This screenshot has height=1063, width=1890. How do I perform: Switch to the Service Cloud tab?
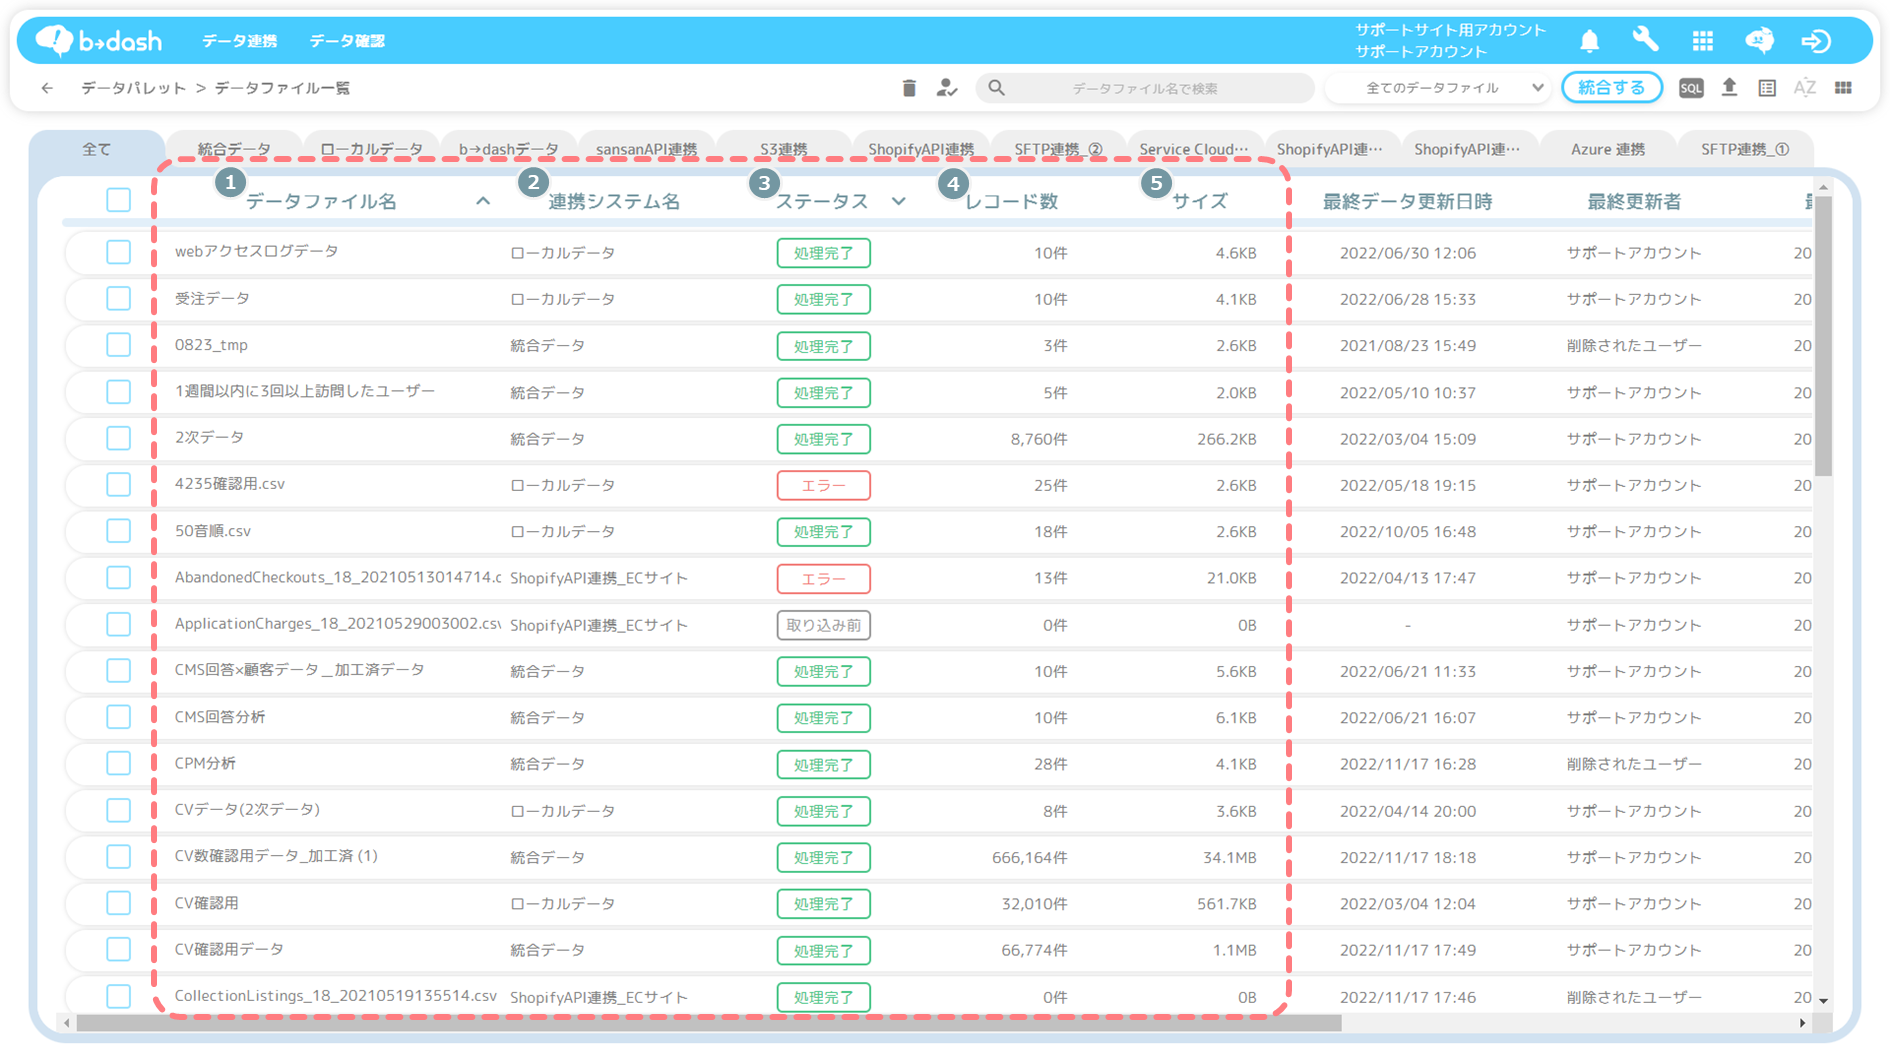click(x=1194, y=149)
